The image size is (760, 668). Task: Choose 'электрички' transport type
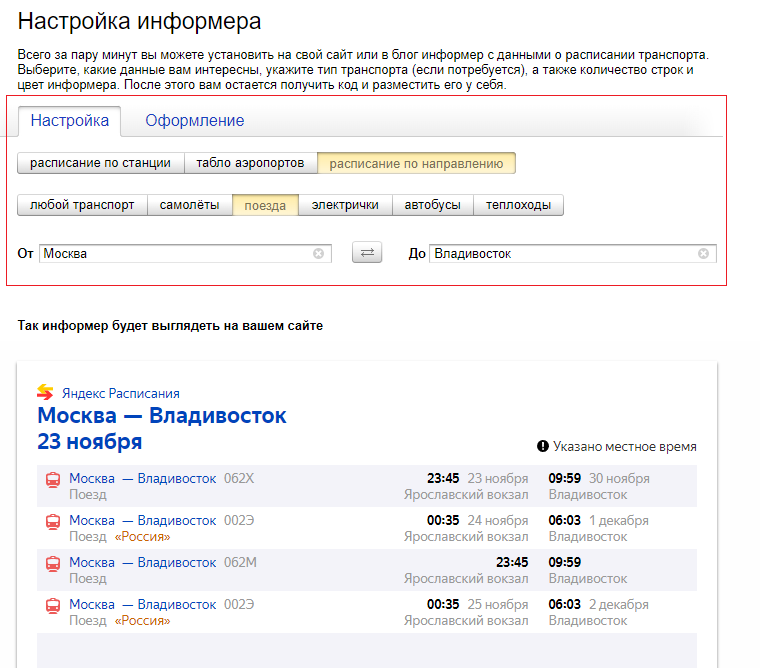pos(345,205)
